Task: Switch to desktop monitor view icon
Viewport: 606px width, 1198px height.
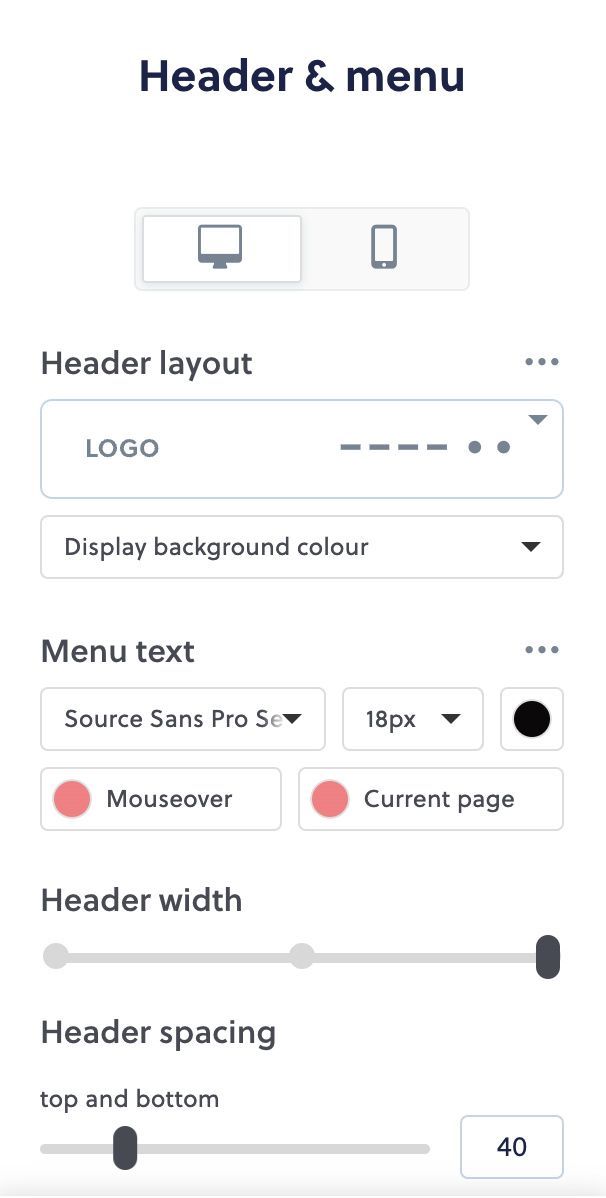Action: (221, 248)
